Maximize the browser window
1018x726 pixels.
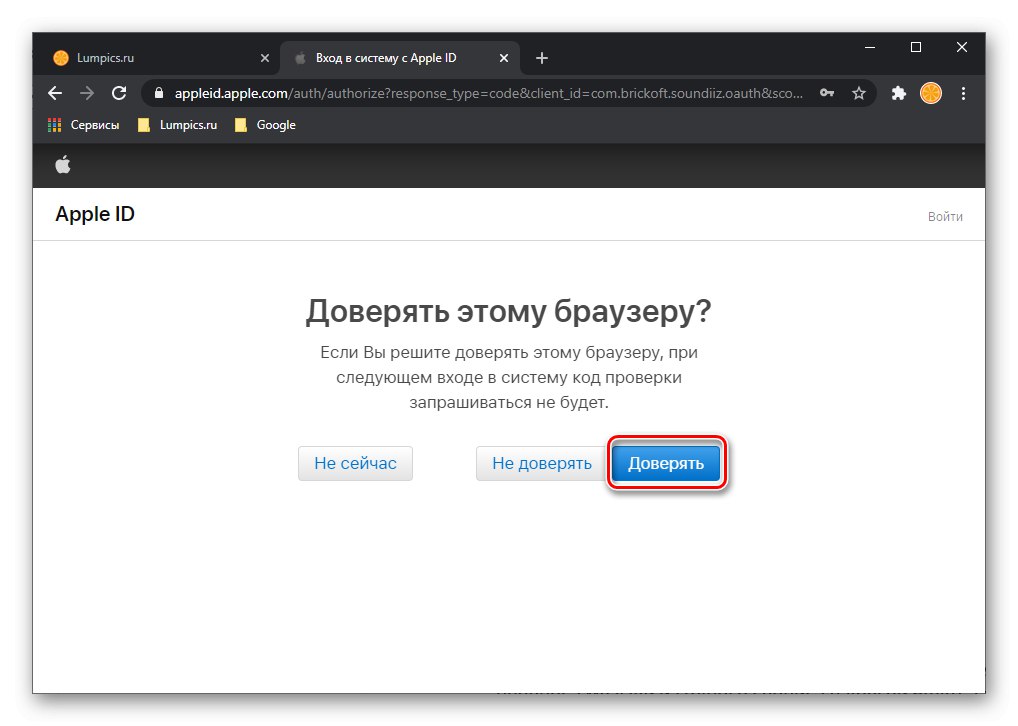(x=916, y=47)
